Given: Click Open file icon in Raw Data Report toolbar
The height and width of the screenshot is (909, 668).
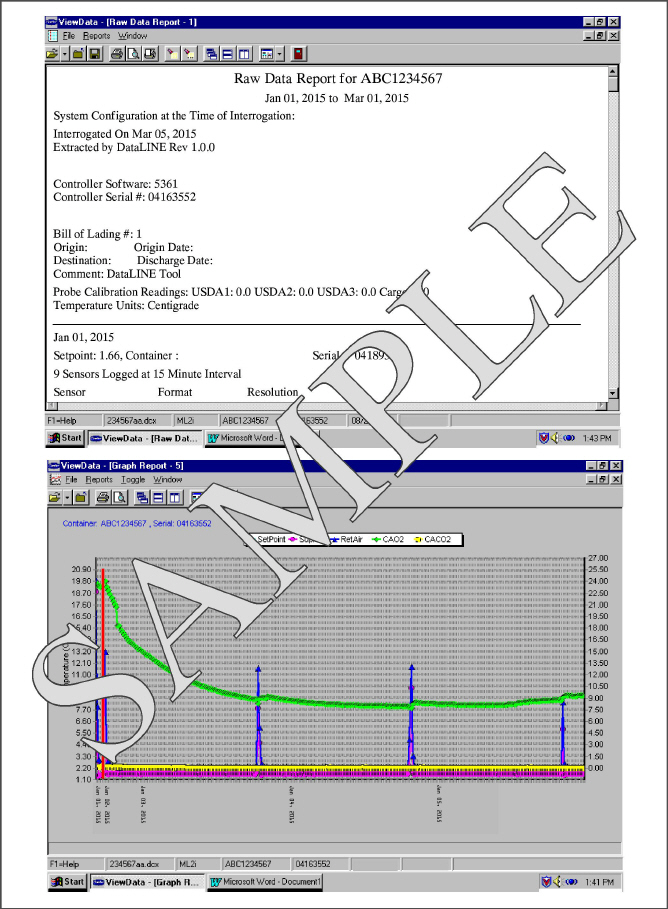Looking at the screenshot, I should coord(52,54).
